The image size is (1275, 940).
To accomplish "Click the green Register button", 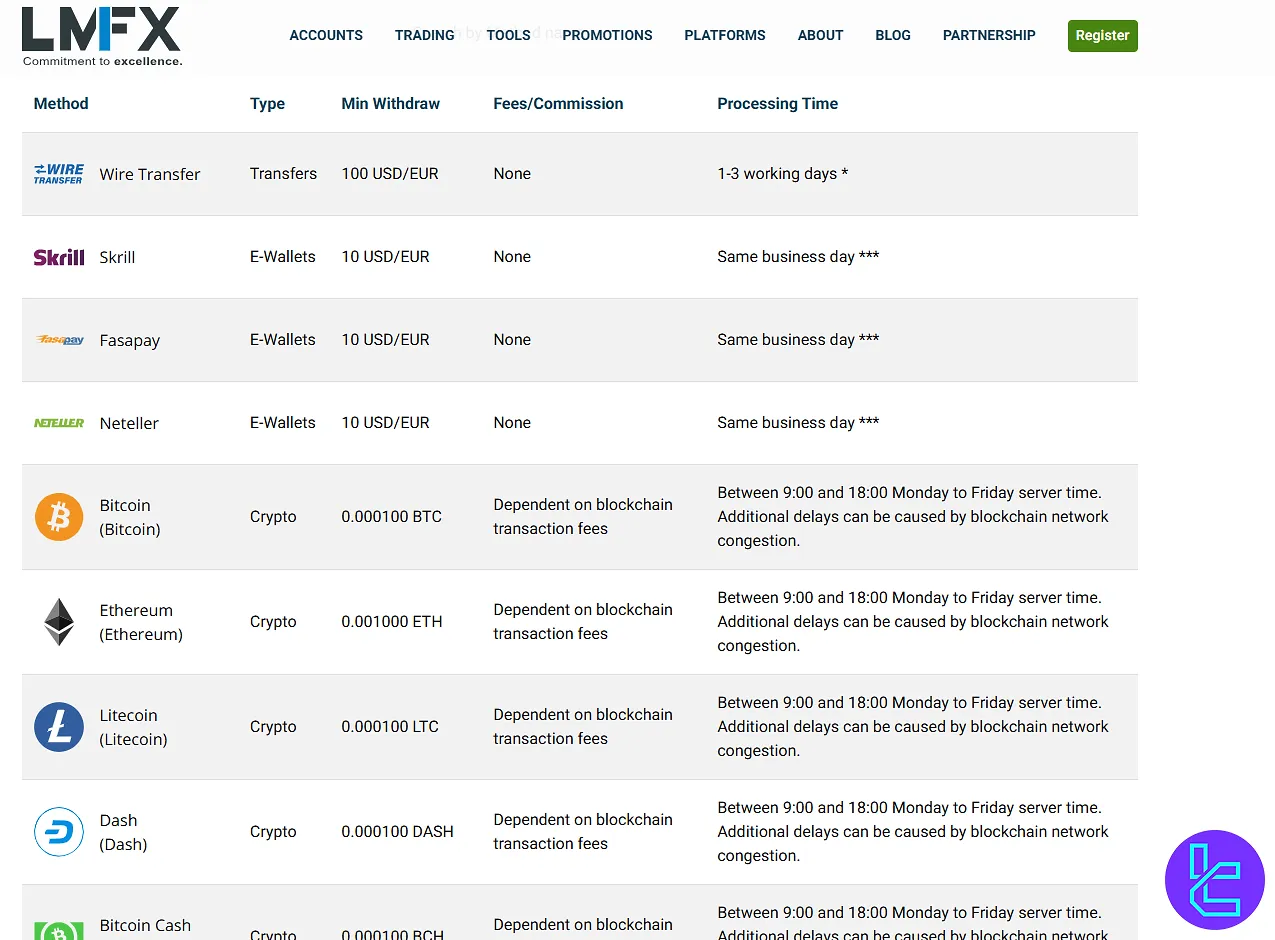I will click(x=1103, y=36).
